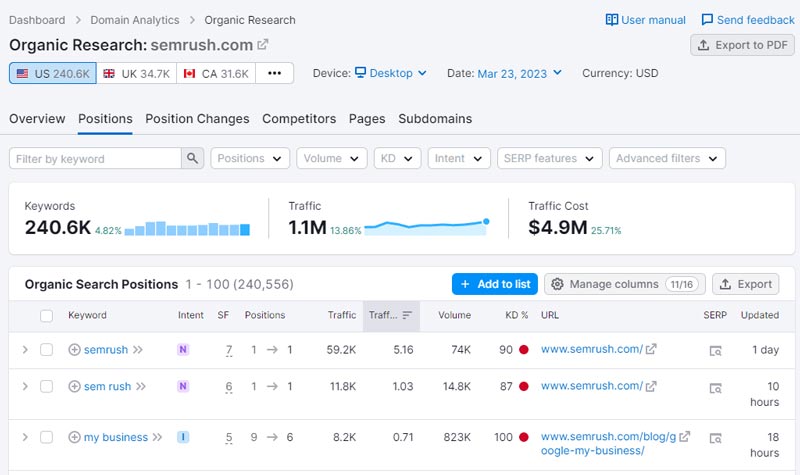Open external link icon next to semrush.com title

(263, 44)
